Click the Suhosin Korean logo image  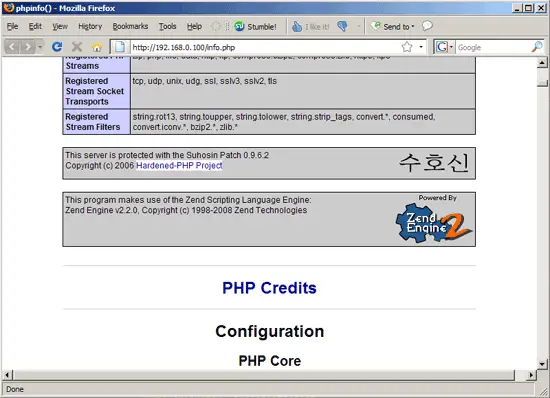(434, 163)
